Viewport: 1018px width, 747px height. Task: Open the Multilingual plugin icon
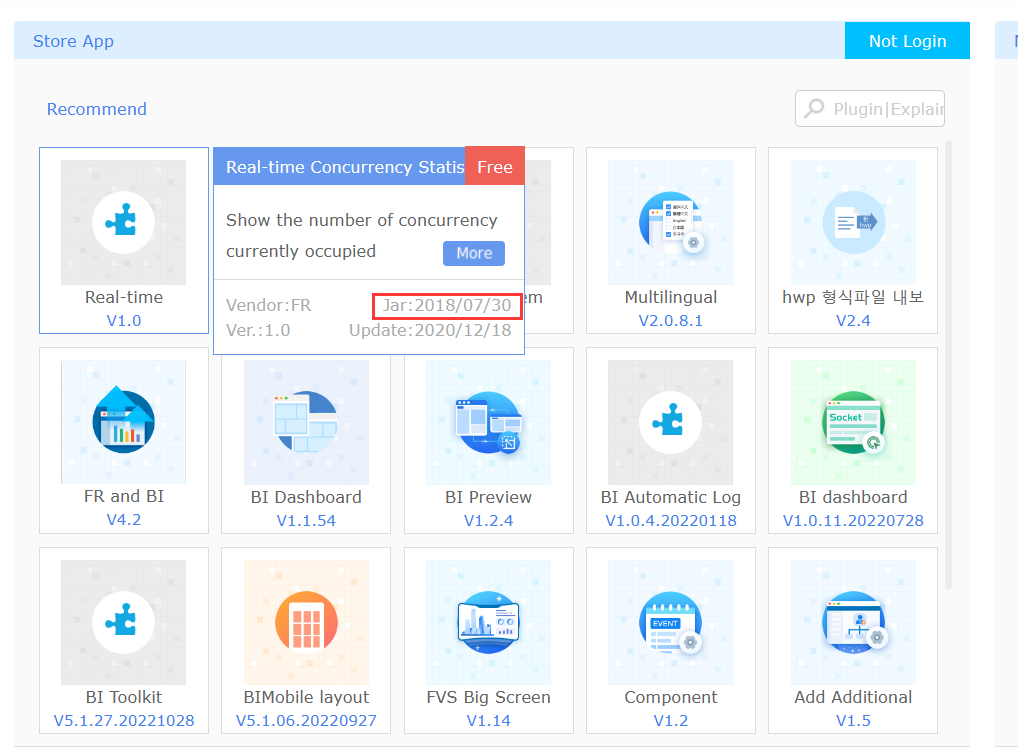pyautogui.click(x=671, y=223)
